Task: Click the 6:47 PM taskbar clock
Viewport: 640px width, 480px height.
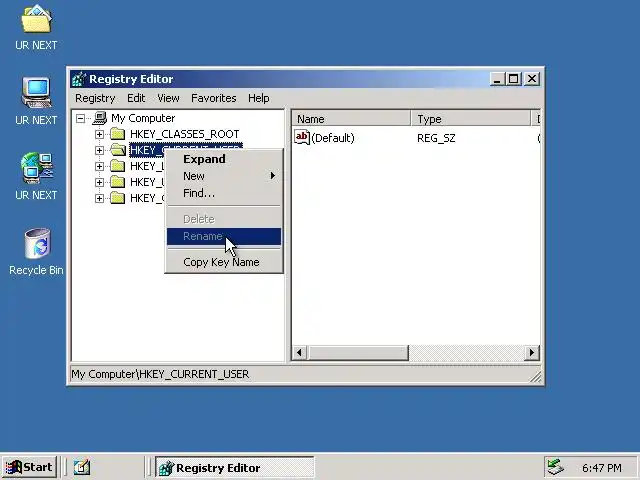Action: (602, 468)
